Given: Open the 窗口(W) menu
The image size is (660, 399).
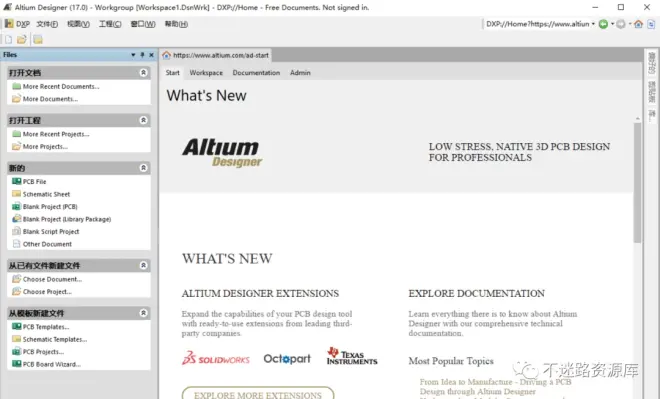Looking at the screenshot, I should [x=143, y=24].
